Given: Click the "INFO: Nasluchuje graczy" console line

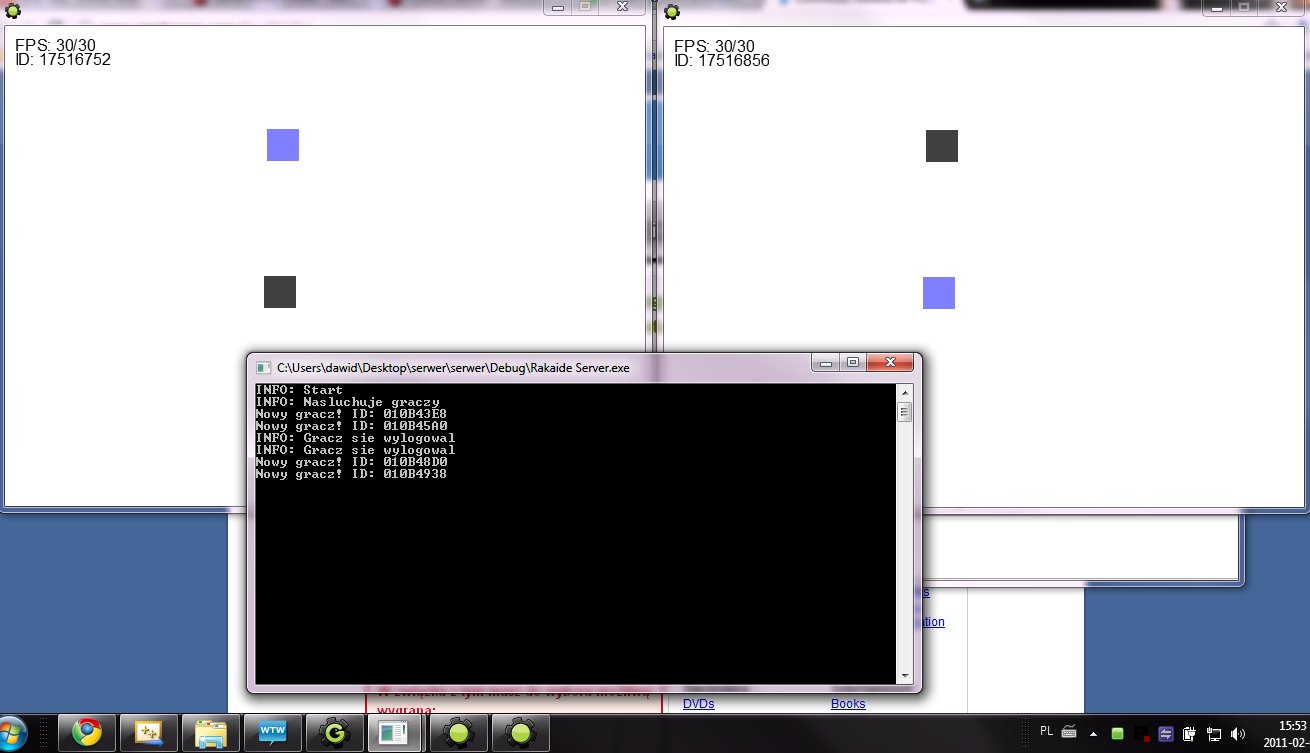Looking at the screenshot, I should coord(347,402).
